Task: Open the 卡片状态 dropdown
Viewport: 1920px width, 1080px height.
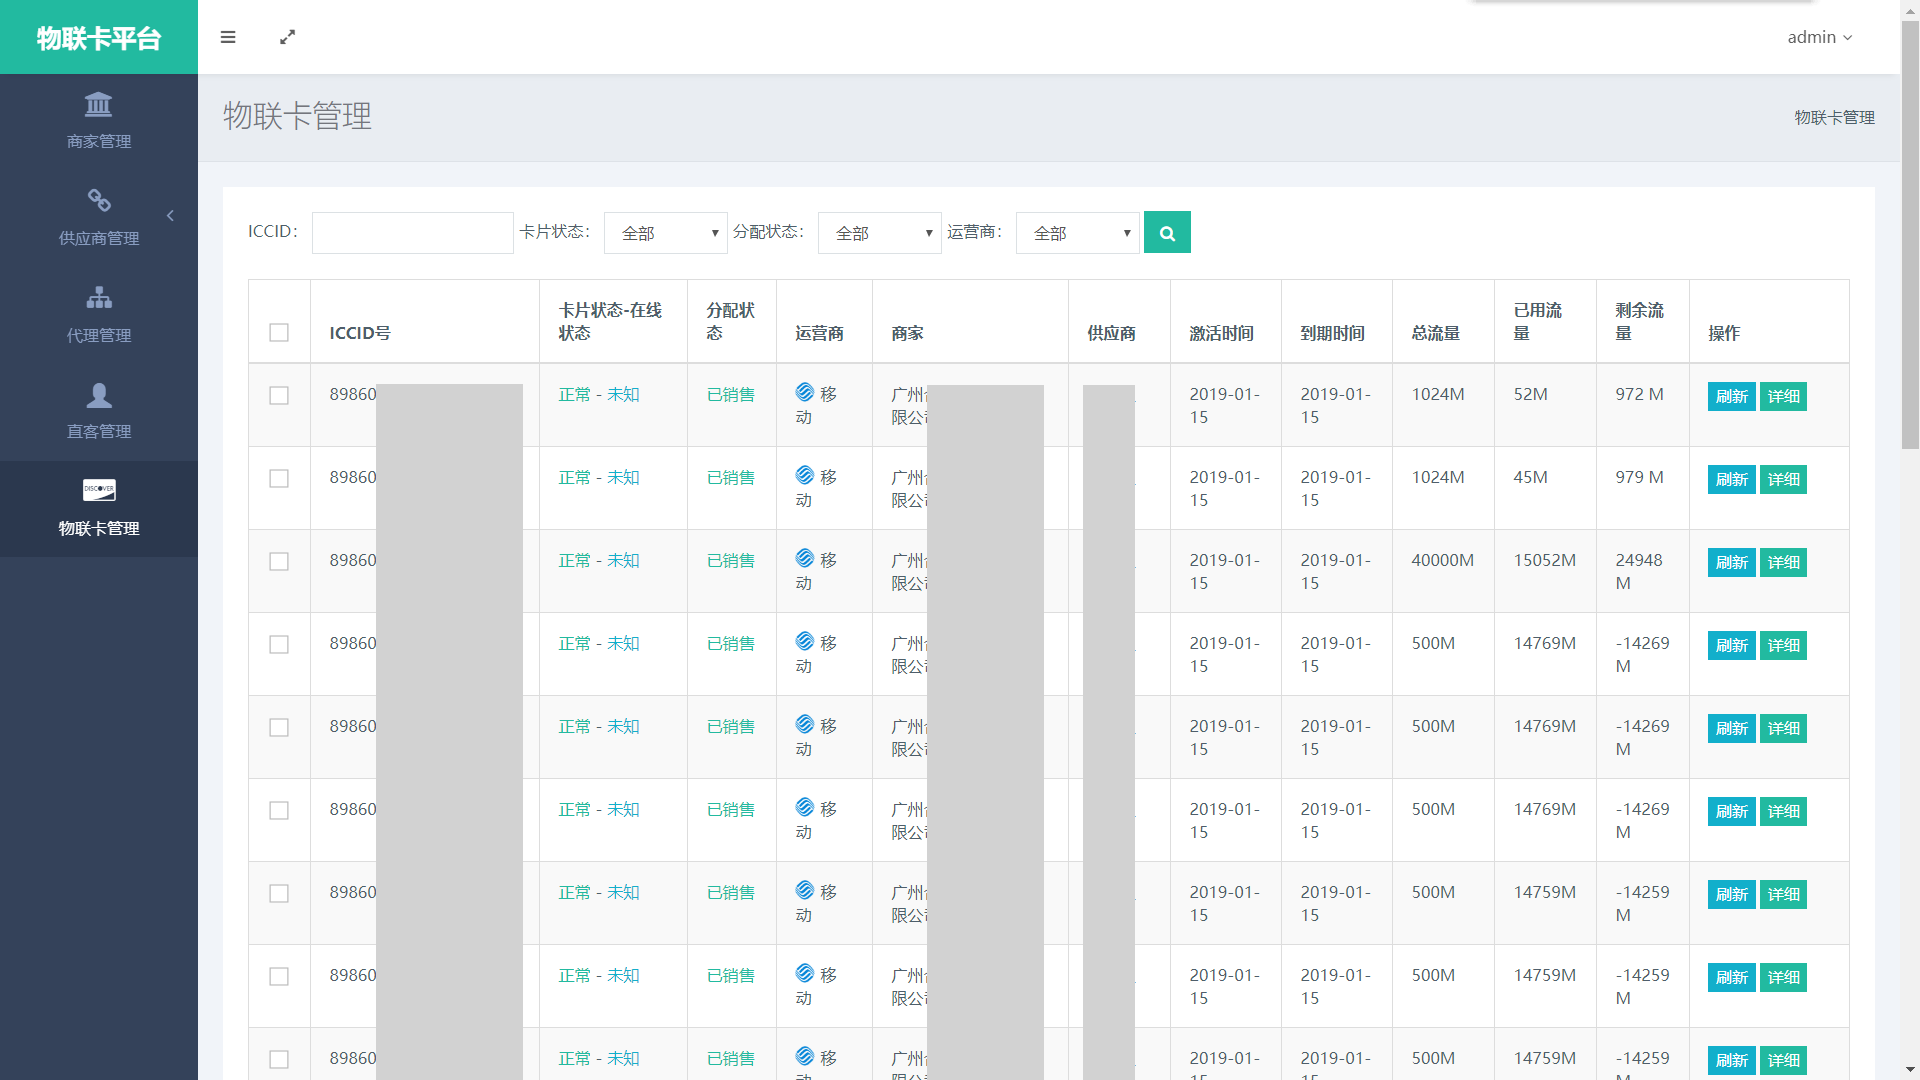Action: pos(665,233)
